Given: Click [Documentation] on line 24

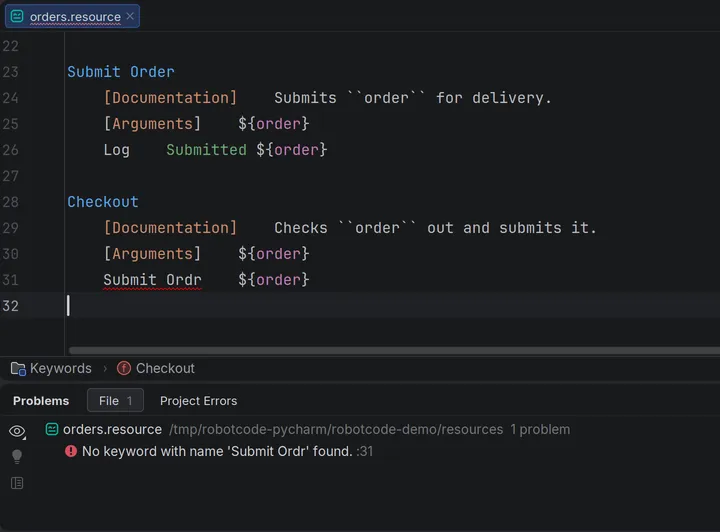Looking at the screenshot, I should (x=170, y=98).
